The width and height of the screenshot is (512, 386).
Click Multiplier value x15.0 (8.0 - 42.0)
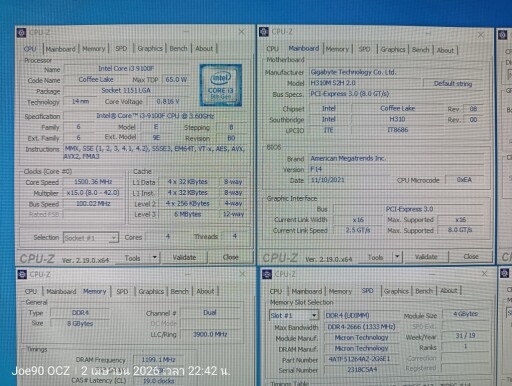coord(93,193)
